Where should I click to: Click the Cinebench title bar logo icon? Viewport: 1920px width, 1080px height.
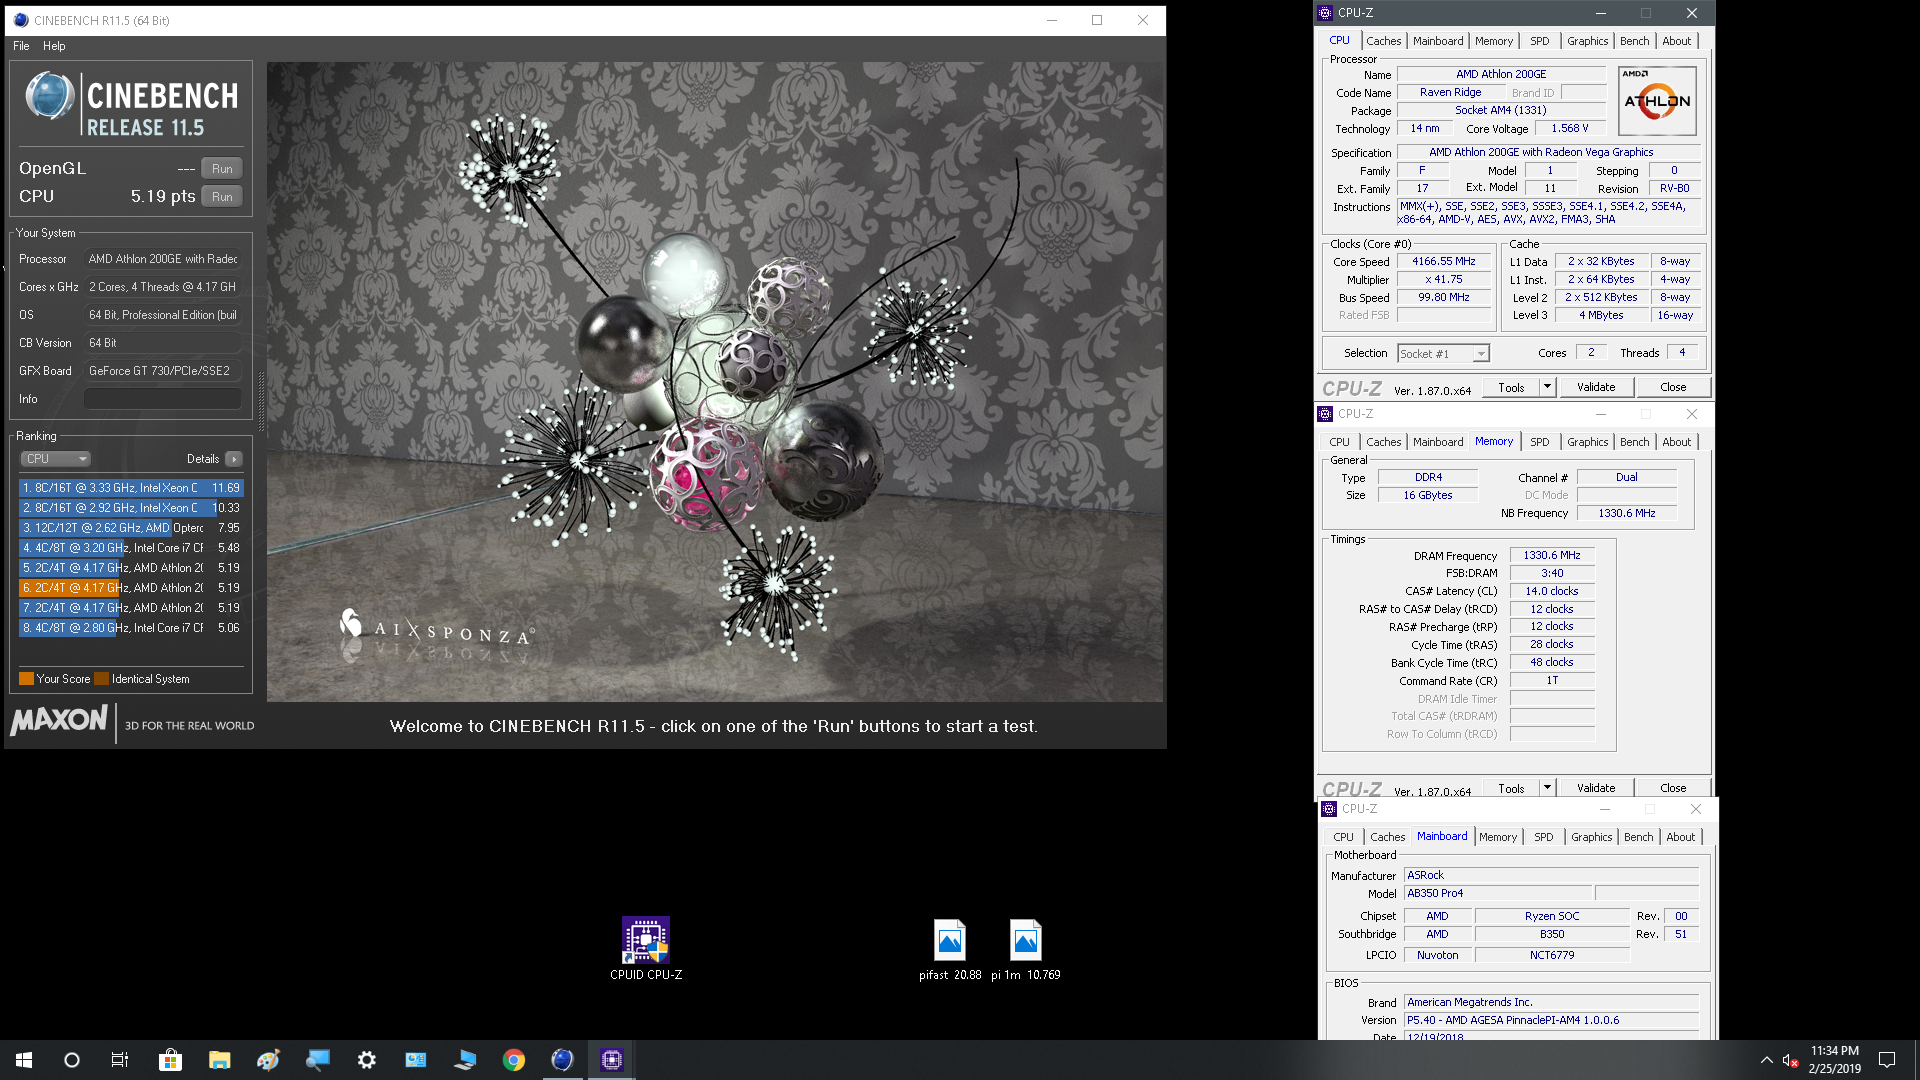[x=21, y=20]
